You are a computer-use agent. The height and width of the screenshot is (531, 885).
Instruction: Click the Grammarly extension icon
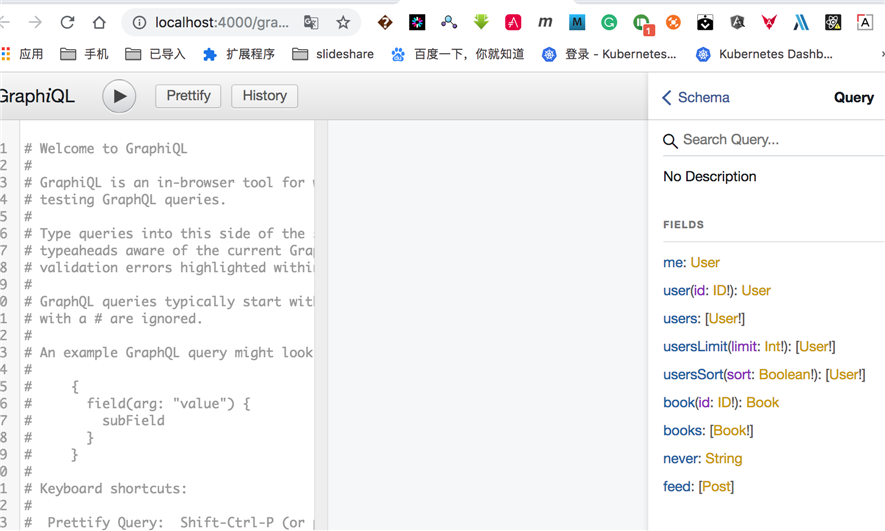pyautogui.click(x=609, y=23)
